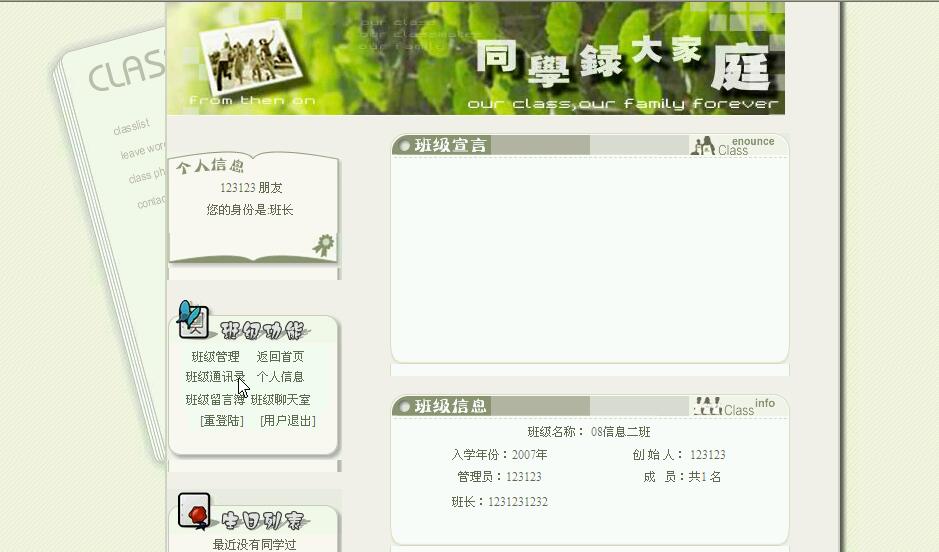The width and height of the screenshot is (939, 552).
Task: Go to 返回首页
Action: tap(280, 357)
